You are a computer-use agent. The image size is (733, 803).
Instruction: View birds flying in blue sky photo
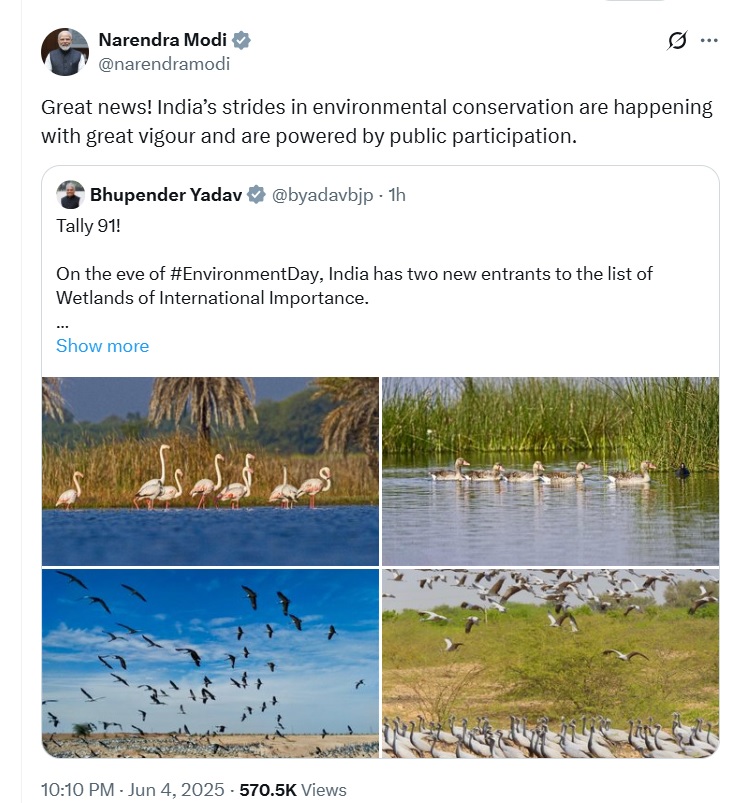click(x=210, y=663)
